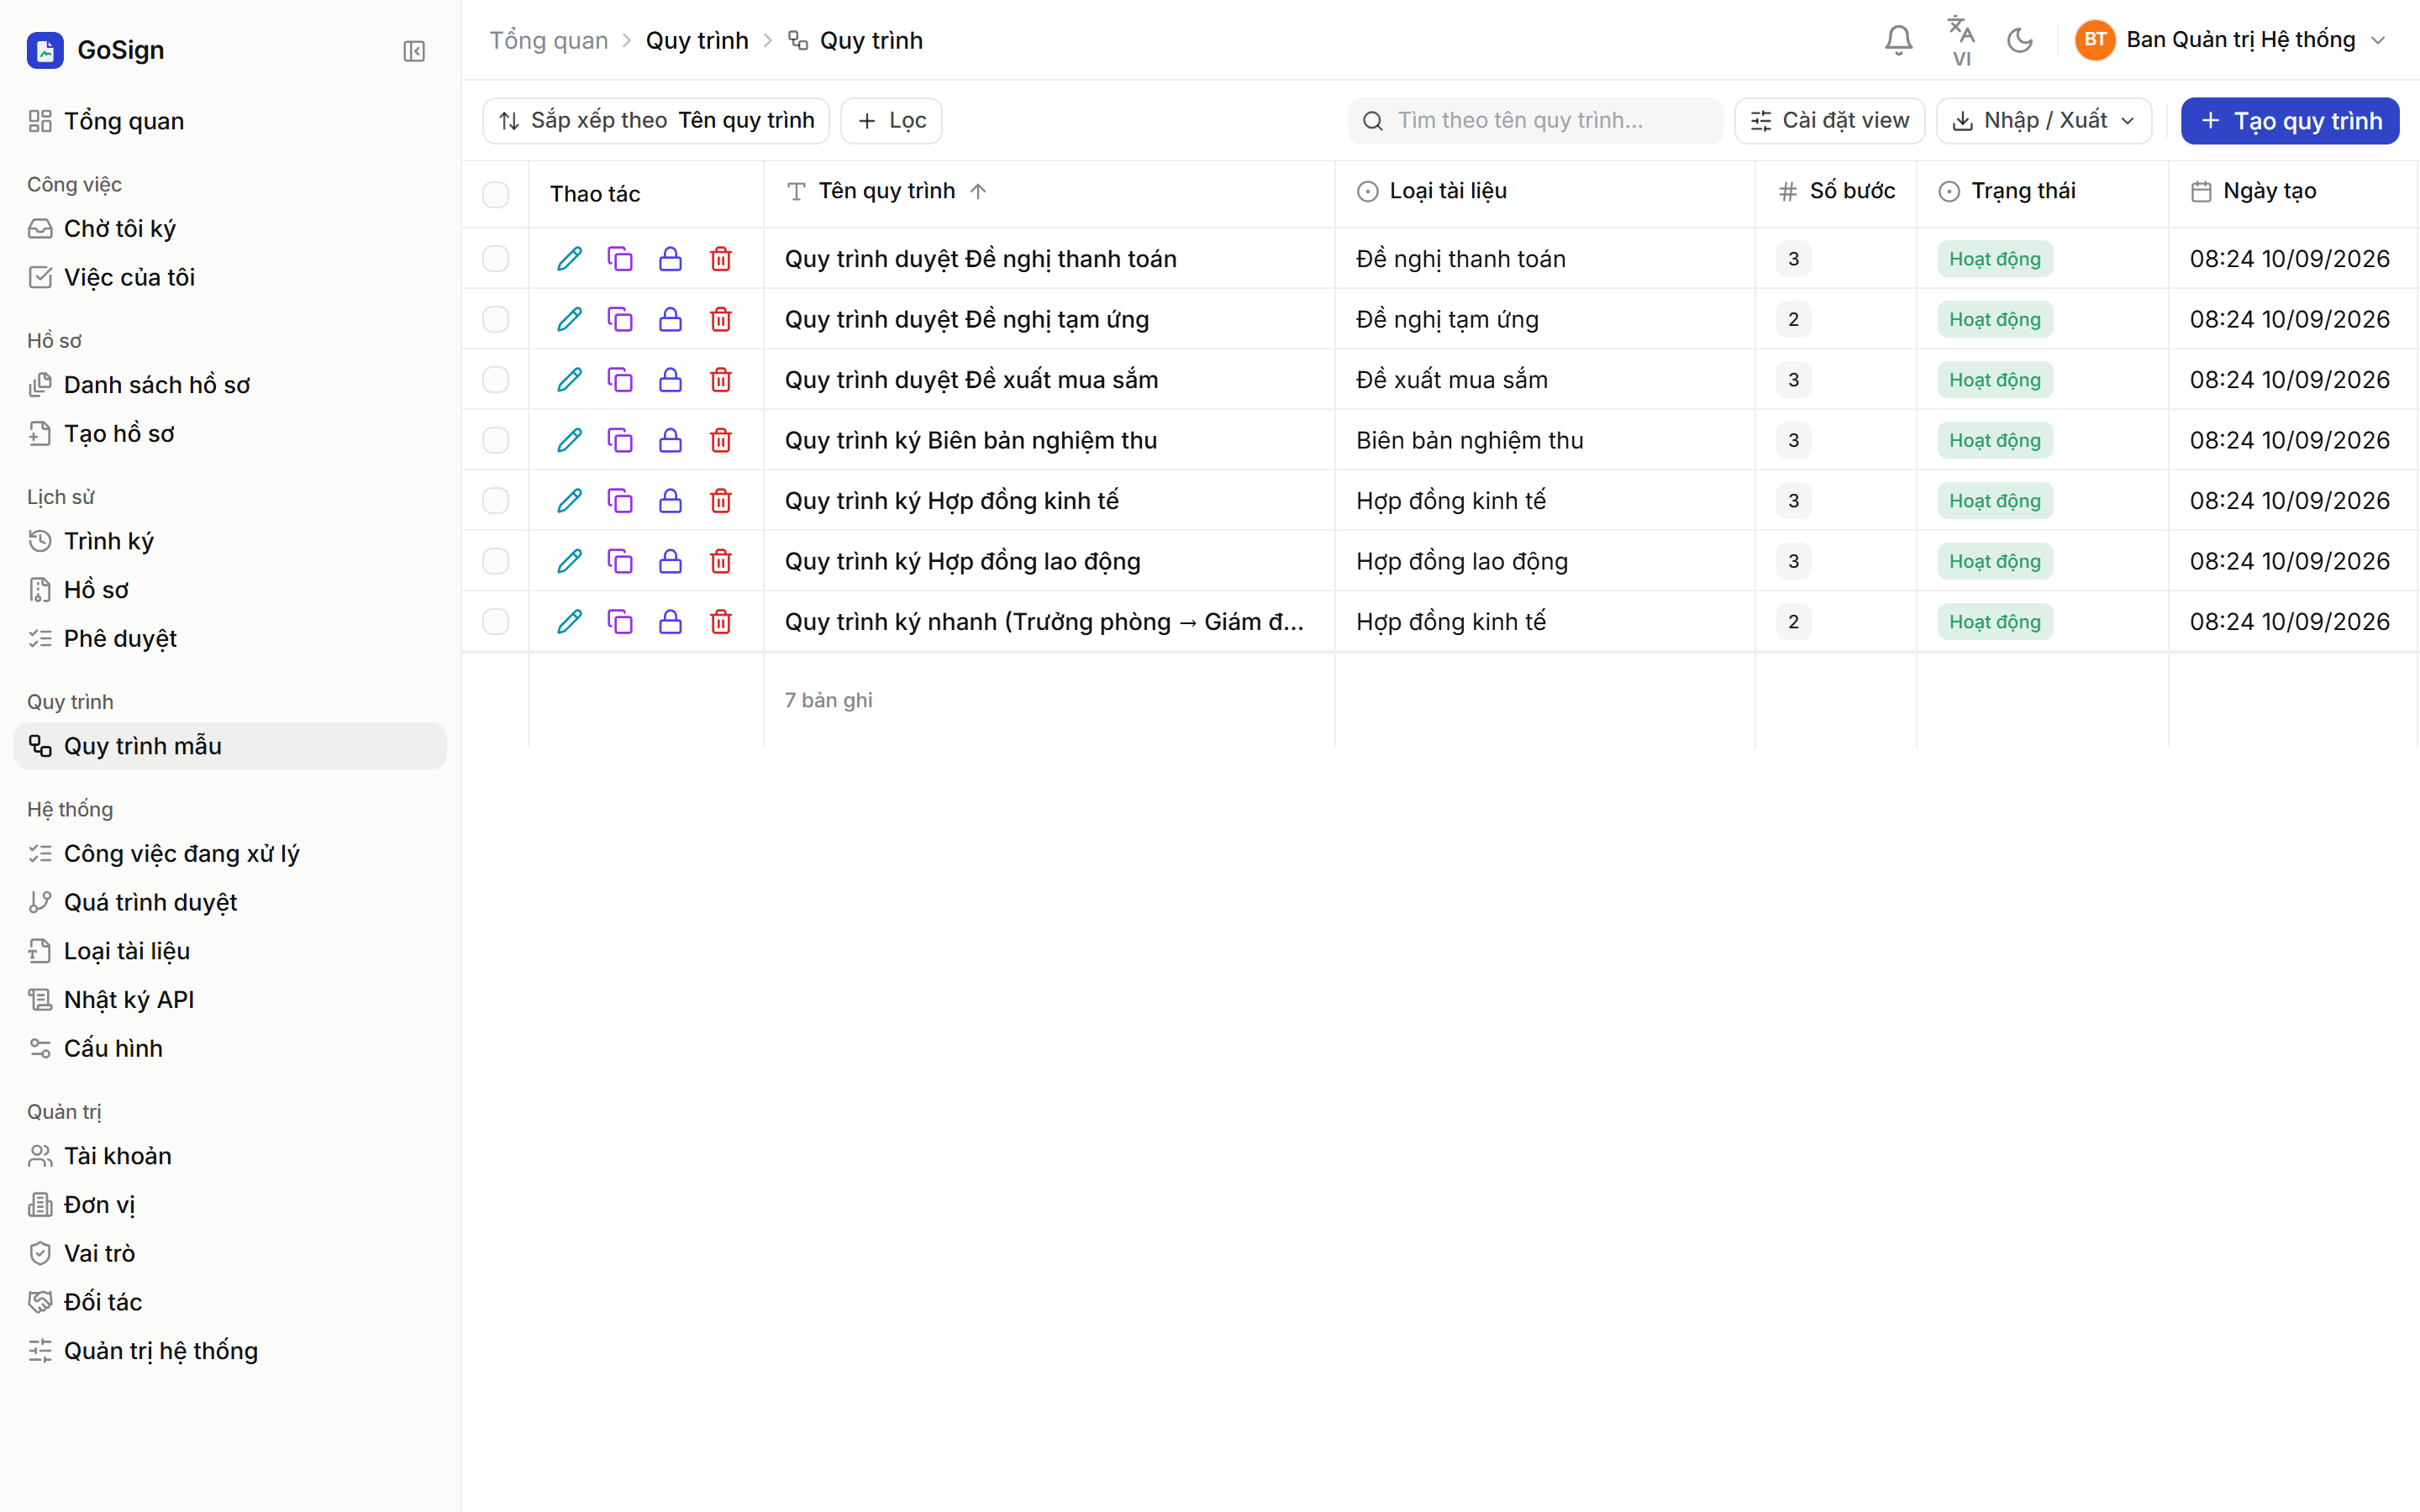Click the Hoạt động badge in Hợp đồng lao động row
This screenshot has width=2420, height=1512.
click(1995, 562)
